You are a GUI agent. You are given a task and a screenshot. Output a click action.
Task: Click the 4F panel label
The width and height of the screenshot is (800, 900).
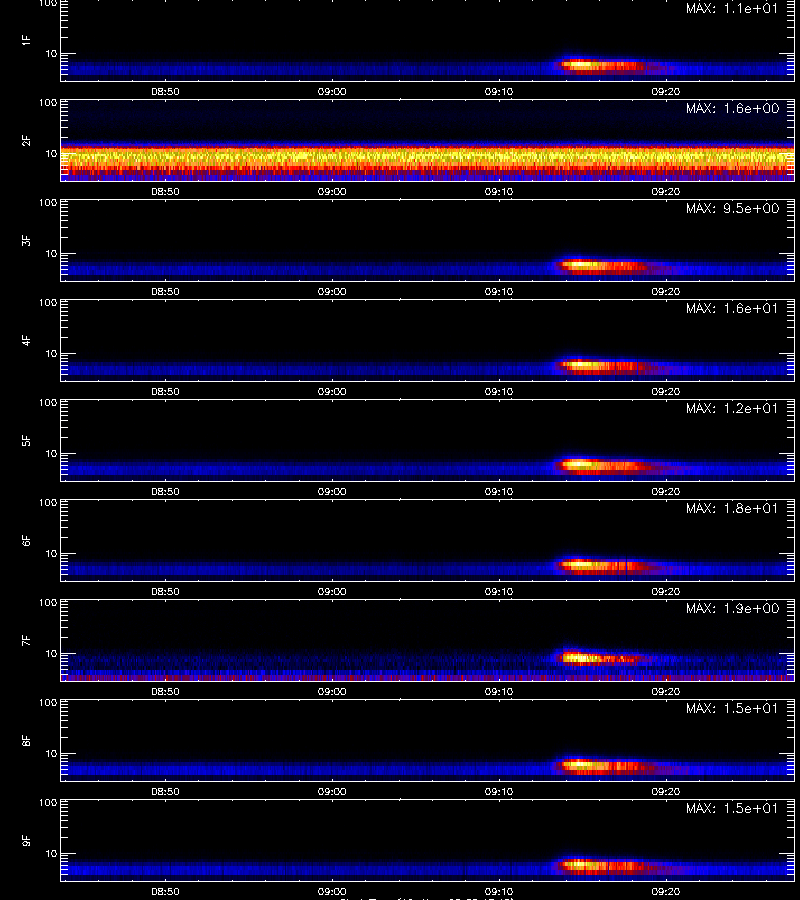(x=26, y=340)
